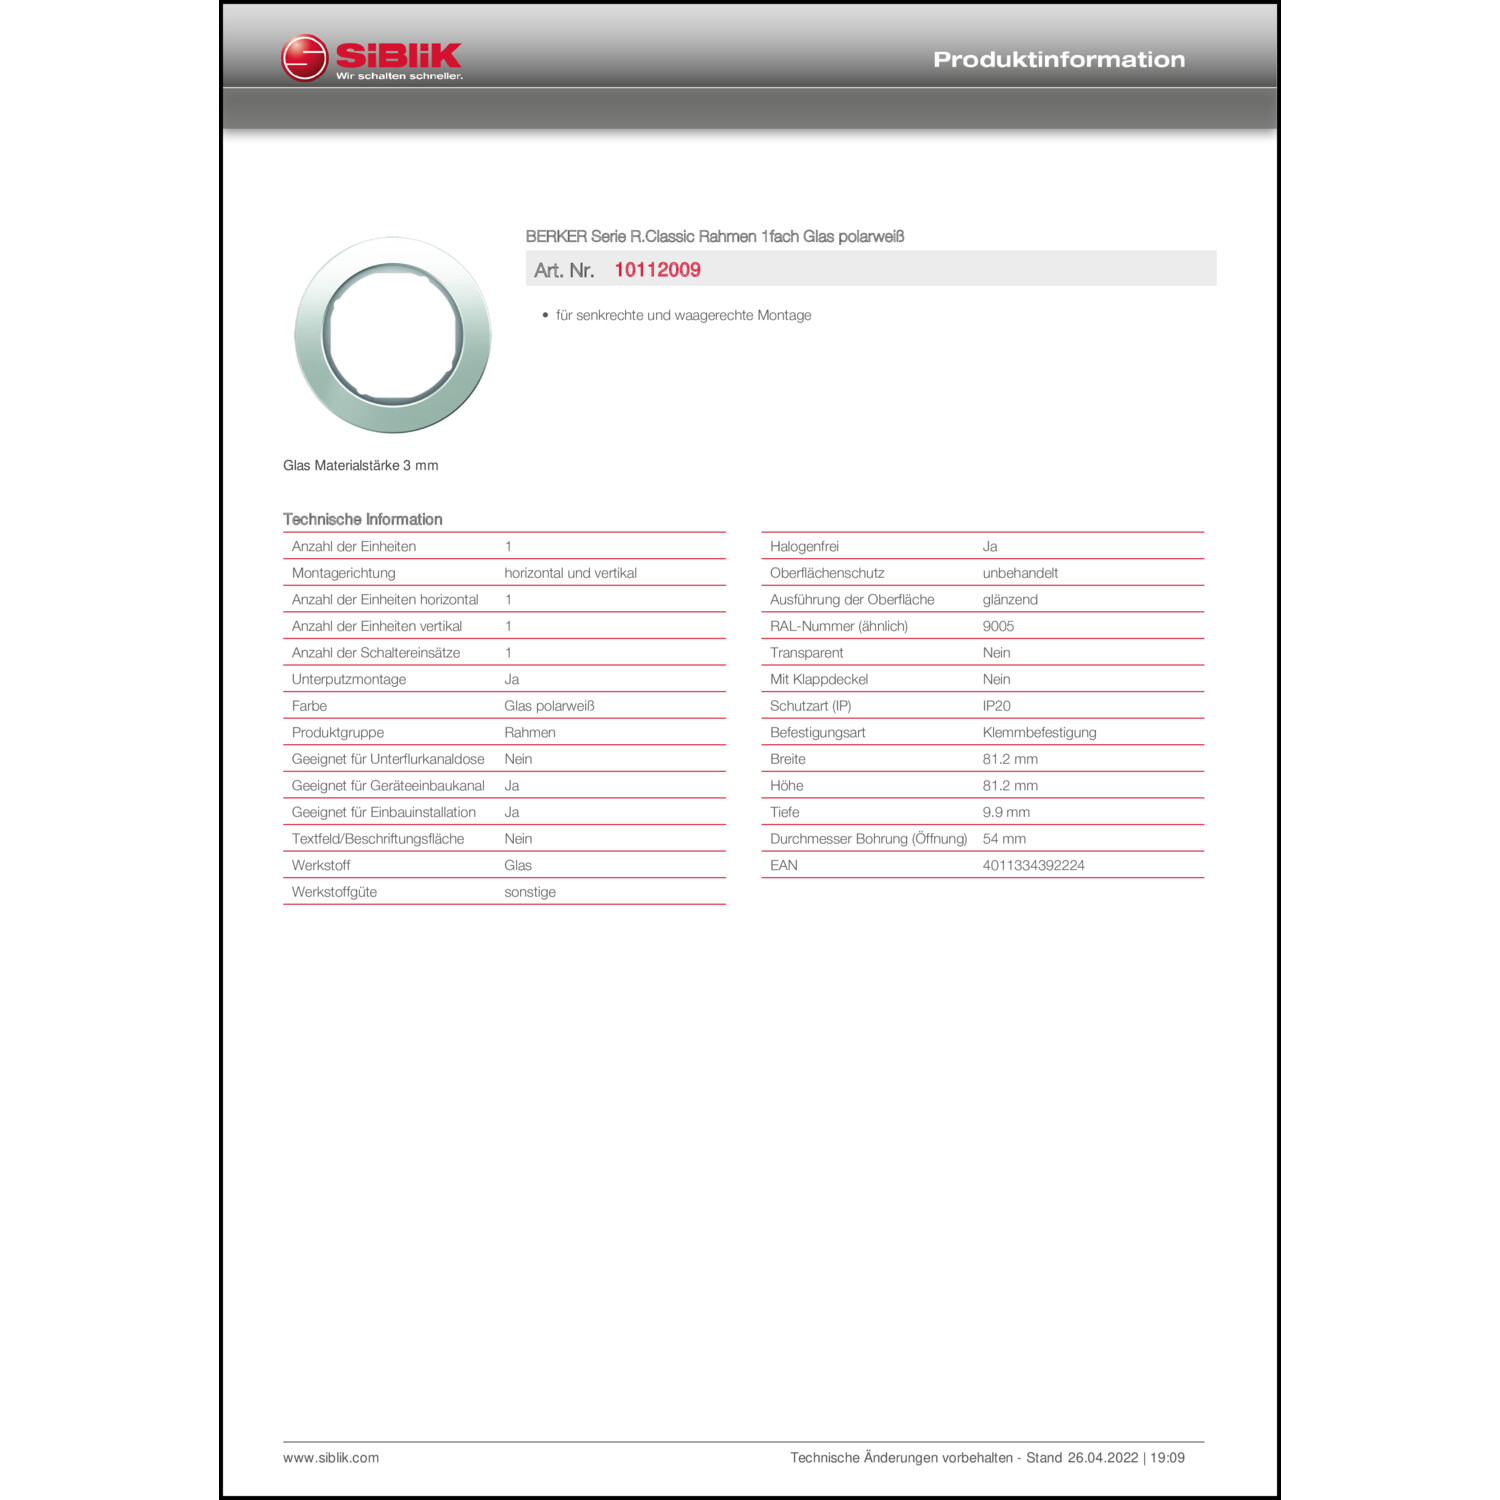Click the Technische Information heading
1500x1500 pixels.
[363, 519]
